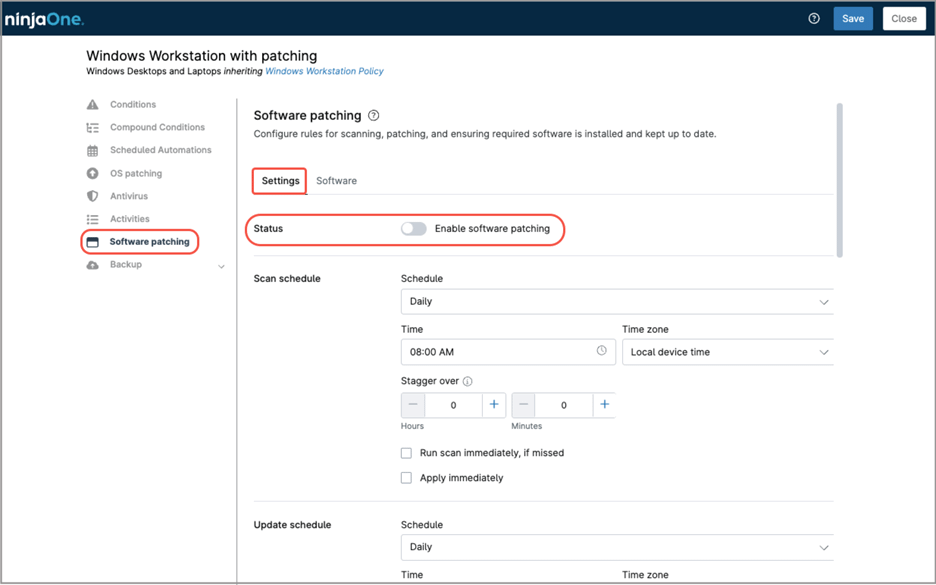The height and width of the screenshot is (585, 936).
Task: Select the OS patching icon
Action: [x=91, y=173]
